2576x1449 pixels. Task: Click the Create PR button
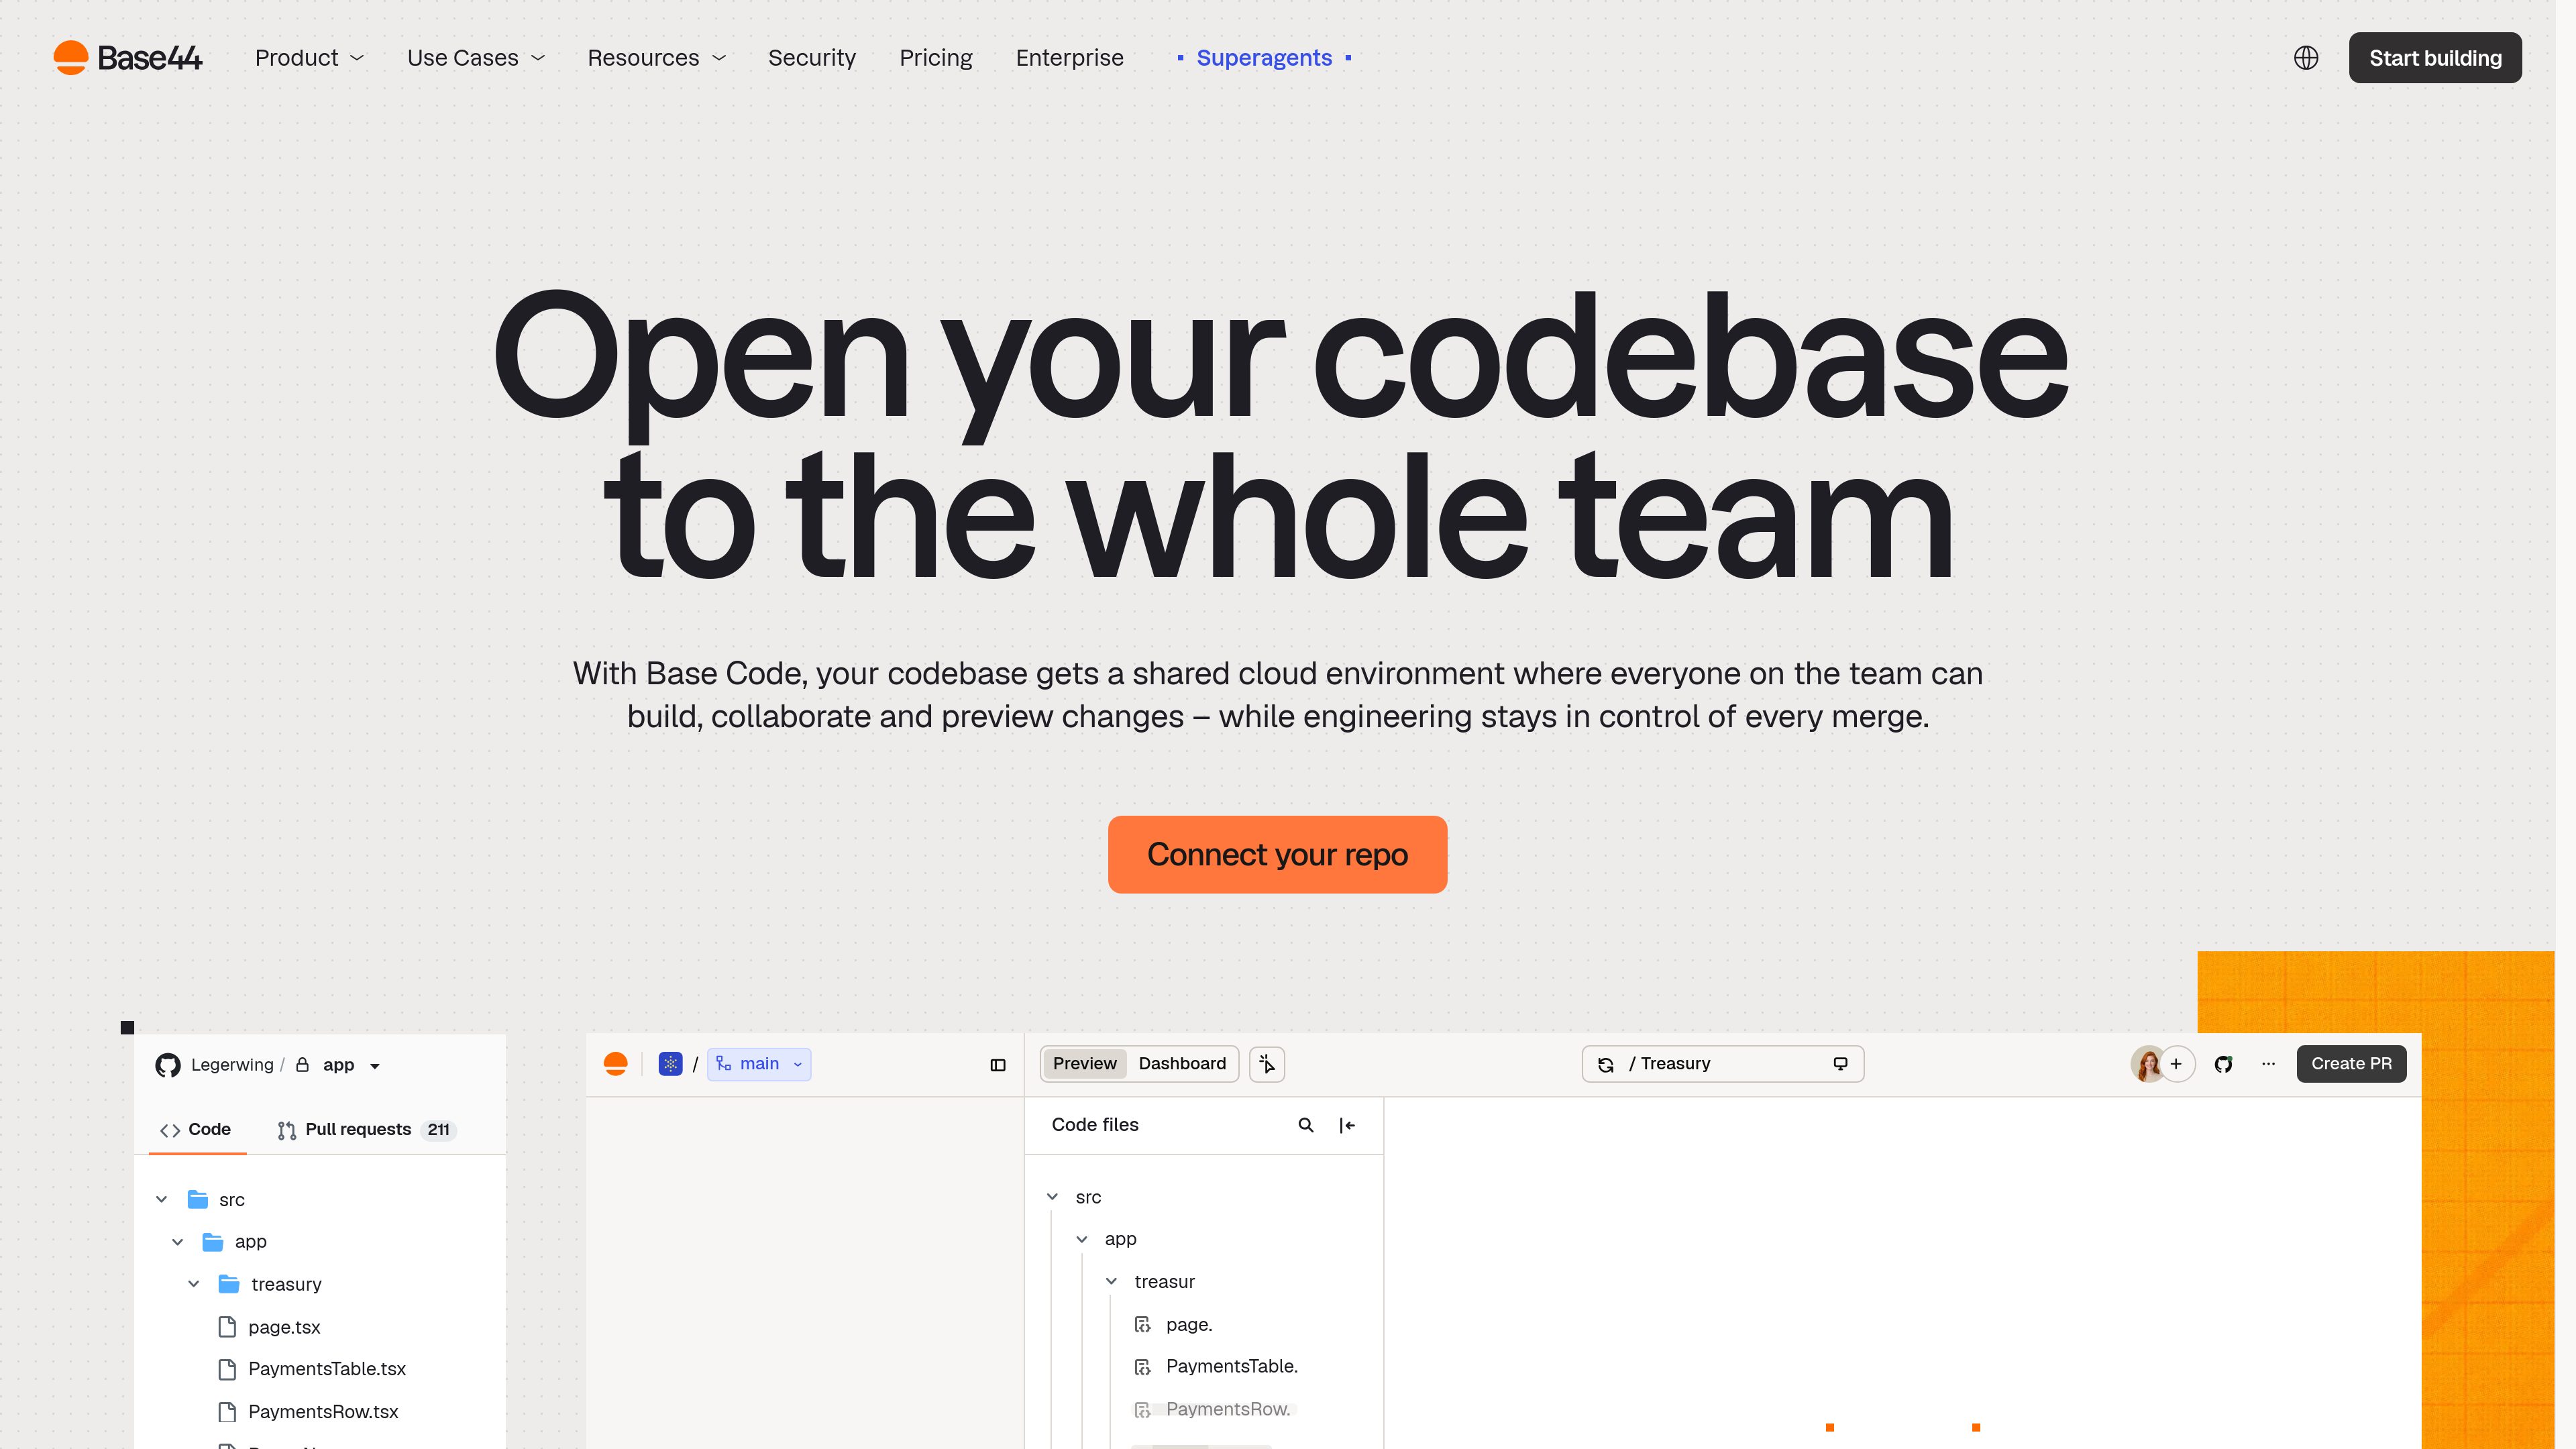(x=2351, y=1064)
